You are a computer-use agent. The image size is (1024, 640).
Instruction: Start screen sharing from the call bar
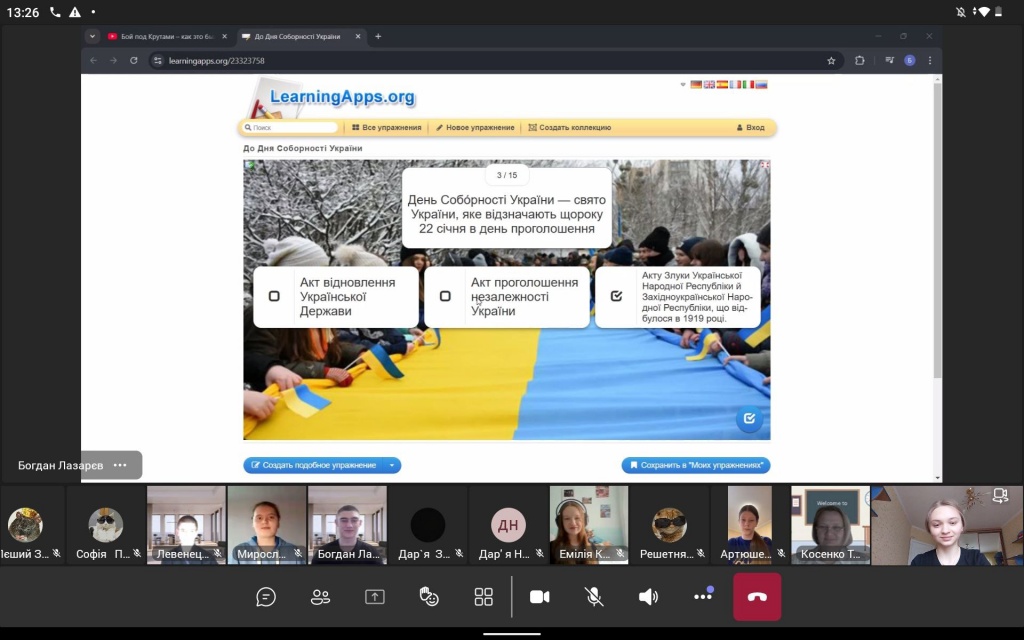tap(374, 597)
